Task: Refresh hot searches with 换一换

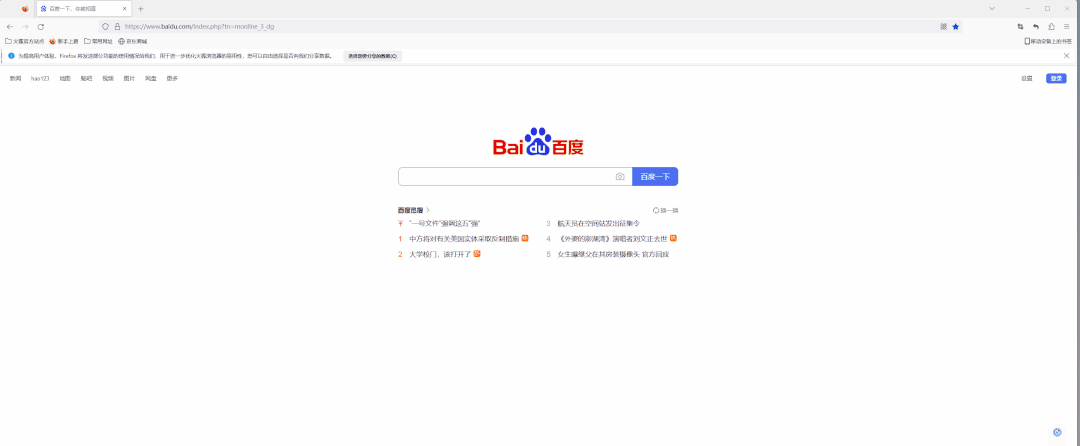Action: pyautogui.click(x=665, y=210)
